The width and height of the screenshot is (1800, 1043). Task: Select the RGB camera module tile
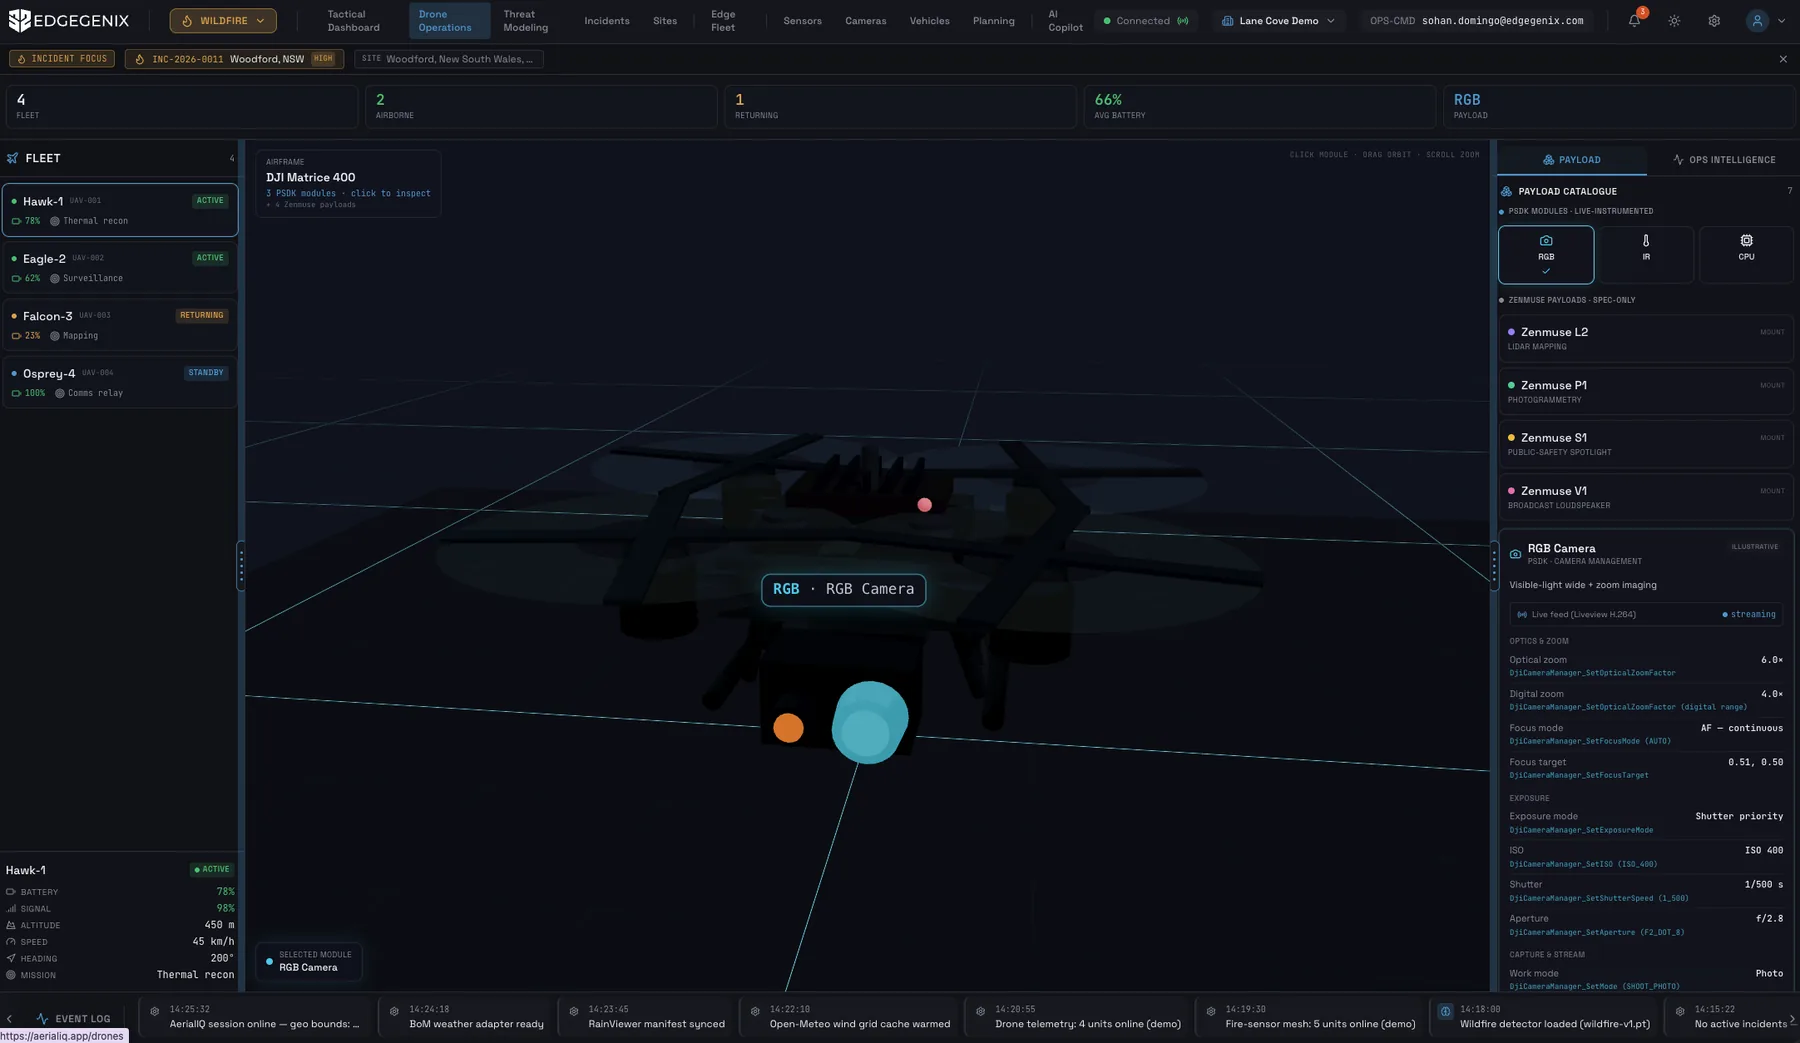[1546, 254]
